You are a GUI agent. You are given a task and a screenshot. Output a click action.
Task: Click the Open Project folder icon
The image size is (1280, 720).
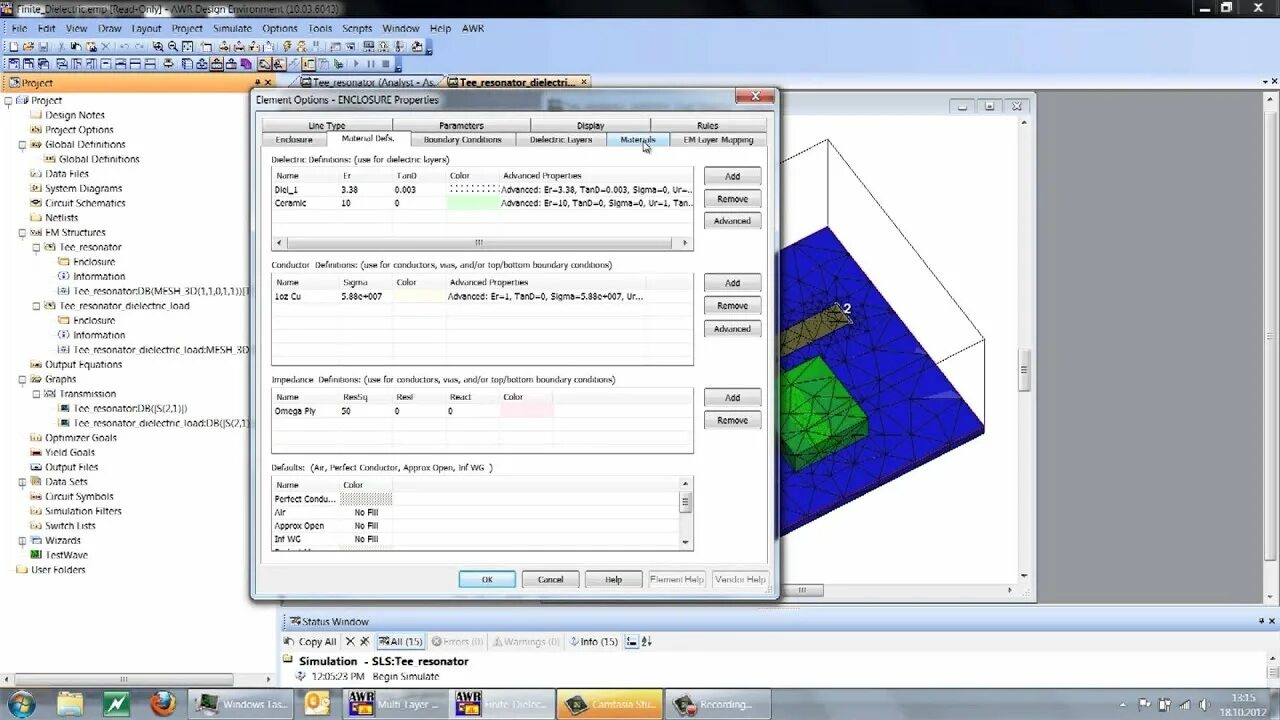(x=29, y=47)
